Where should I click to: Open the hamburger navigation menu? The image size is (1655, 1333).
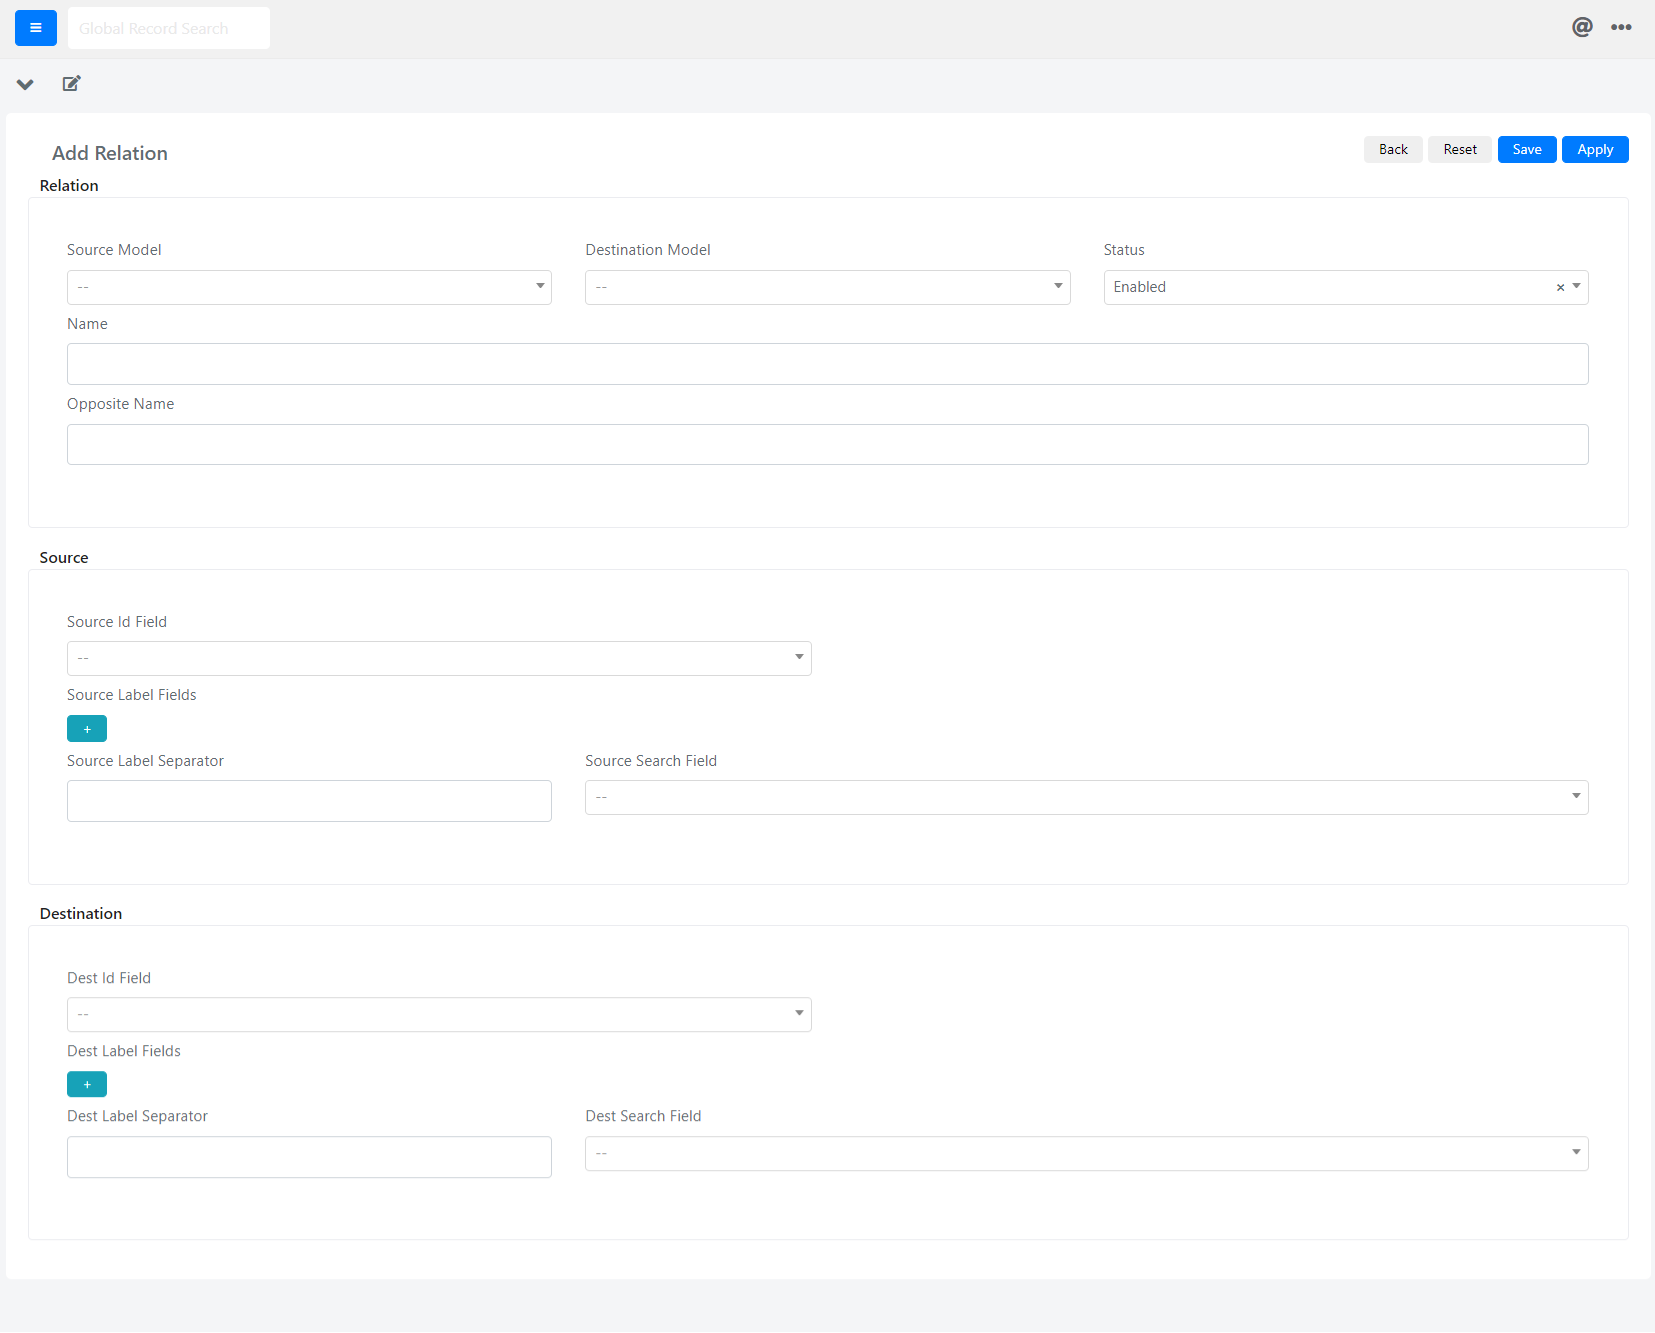coord(36,28)
